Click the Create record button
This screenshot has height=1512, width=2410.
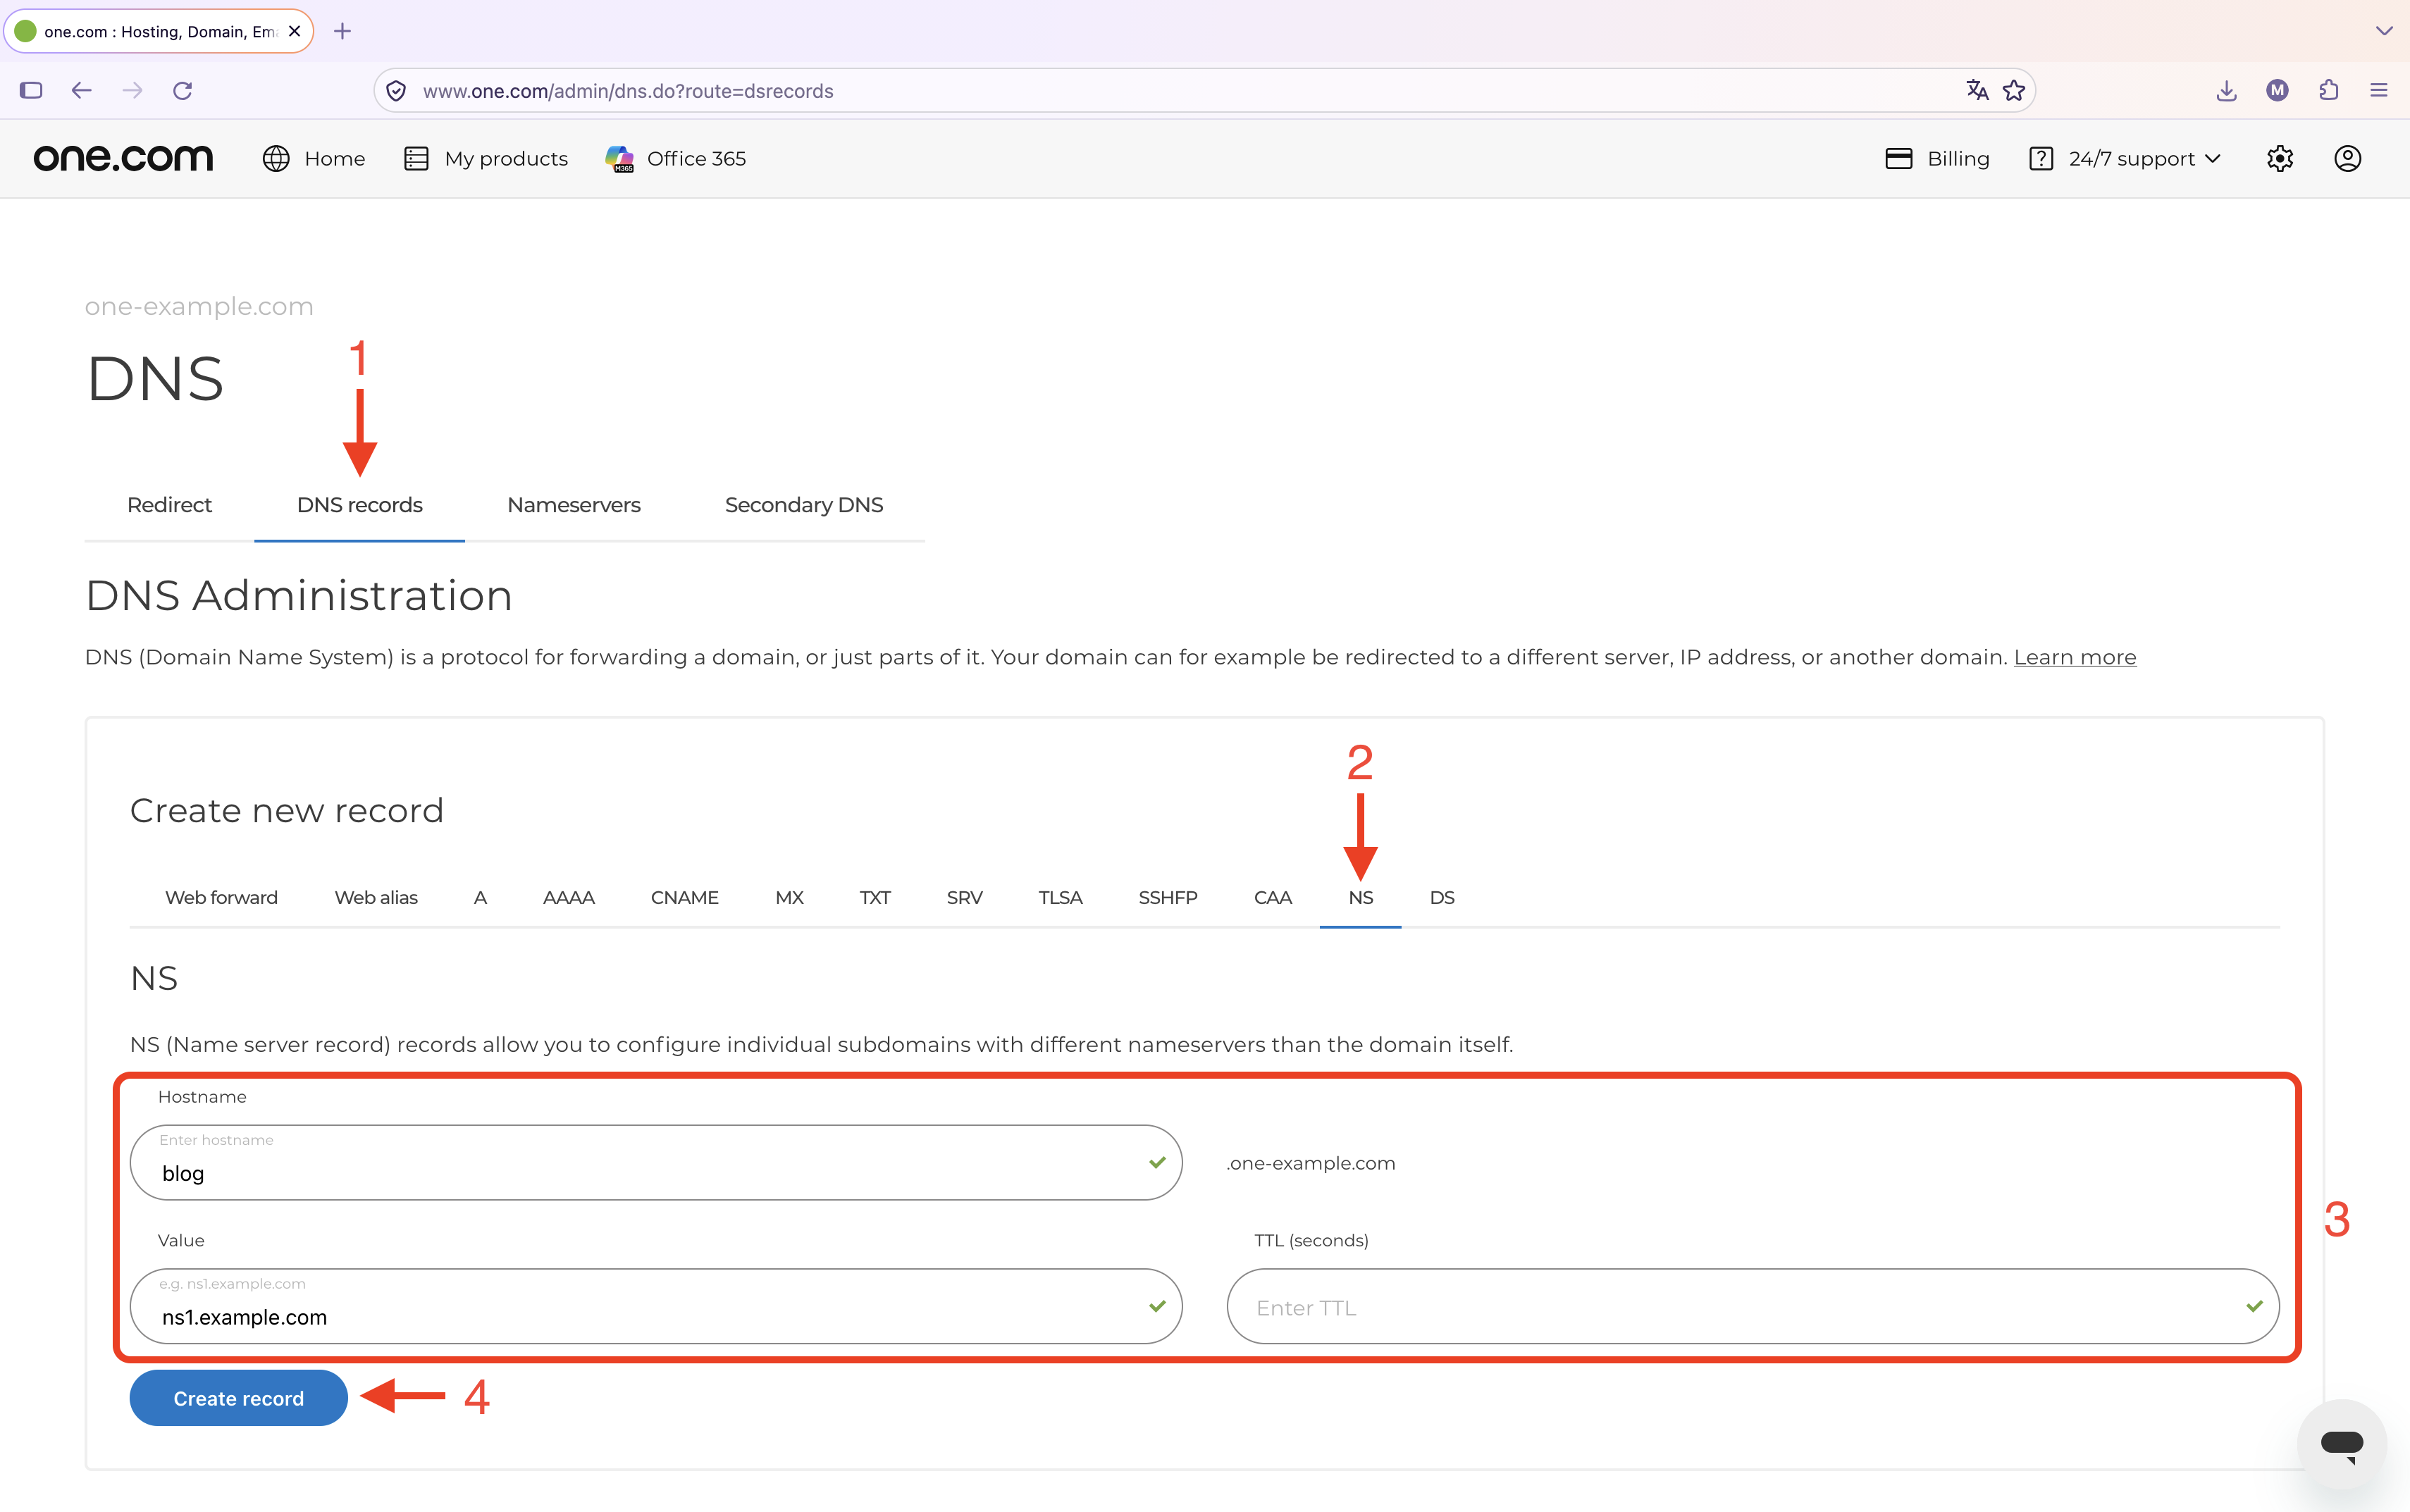pos(239,1398)
